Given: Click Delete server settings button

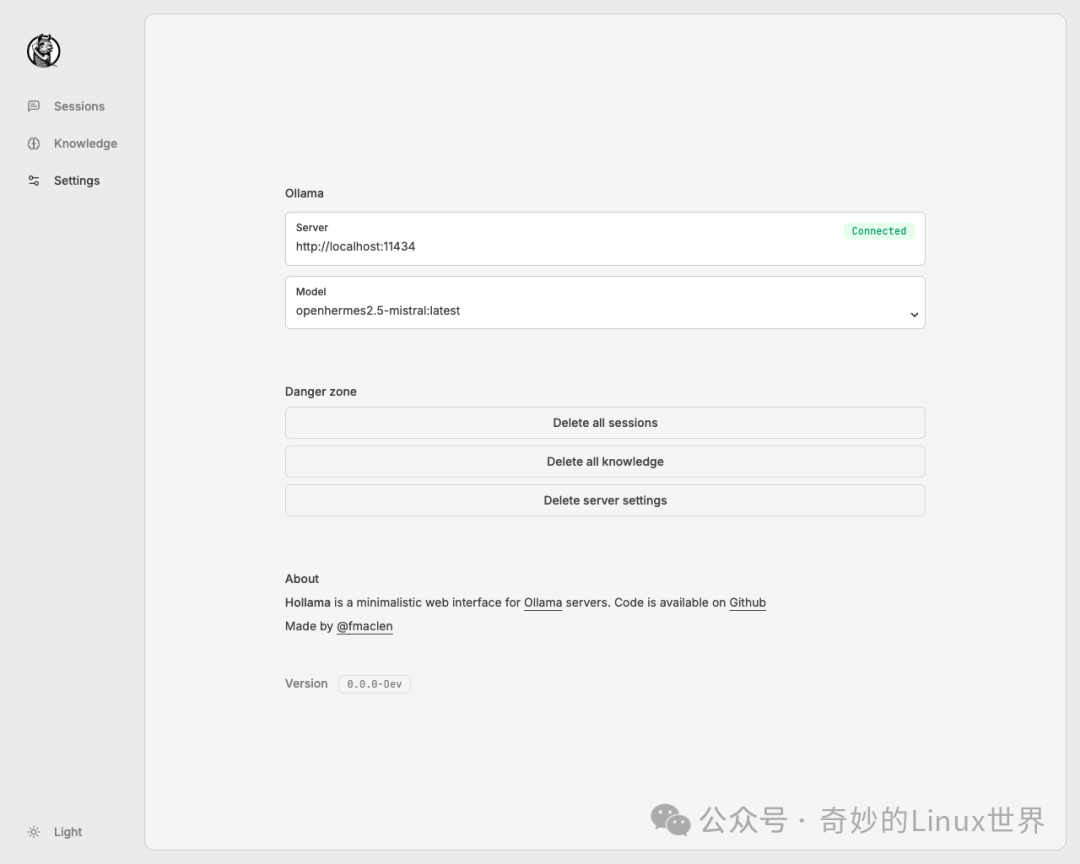Looking at the screenshot, I should 605,500.
